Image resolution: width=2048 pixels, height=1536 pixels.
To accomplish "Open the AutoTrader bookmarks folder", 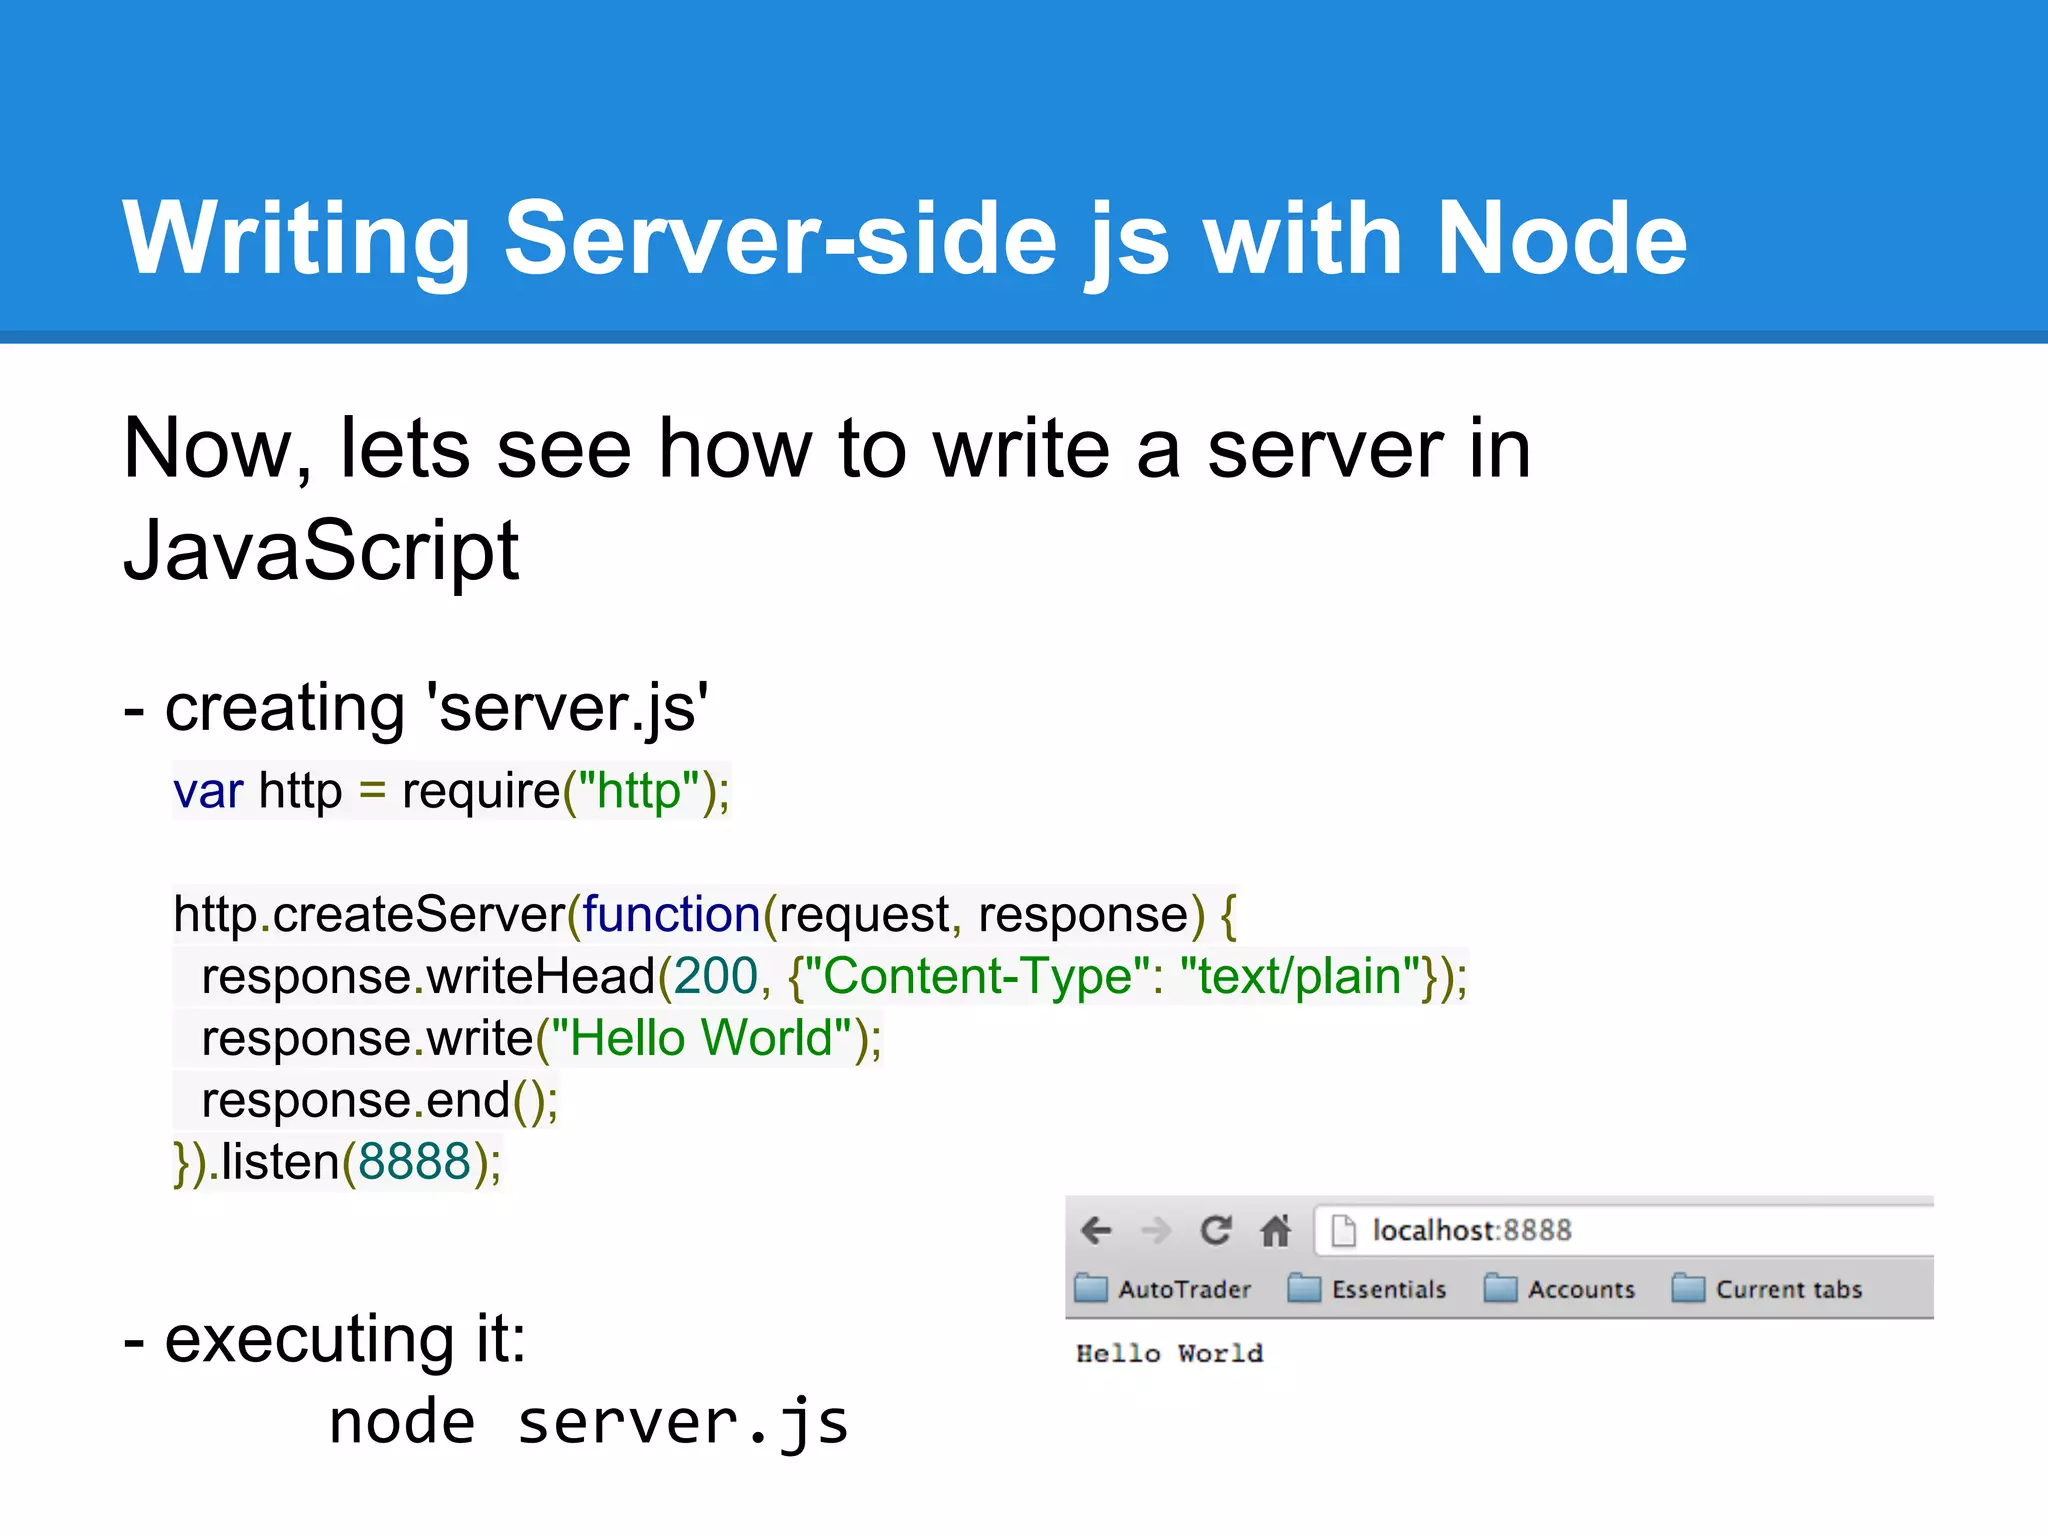I will [x=1164, y=1289].
